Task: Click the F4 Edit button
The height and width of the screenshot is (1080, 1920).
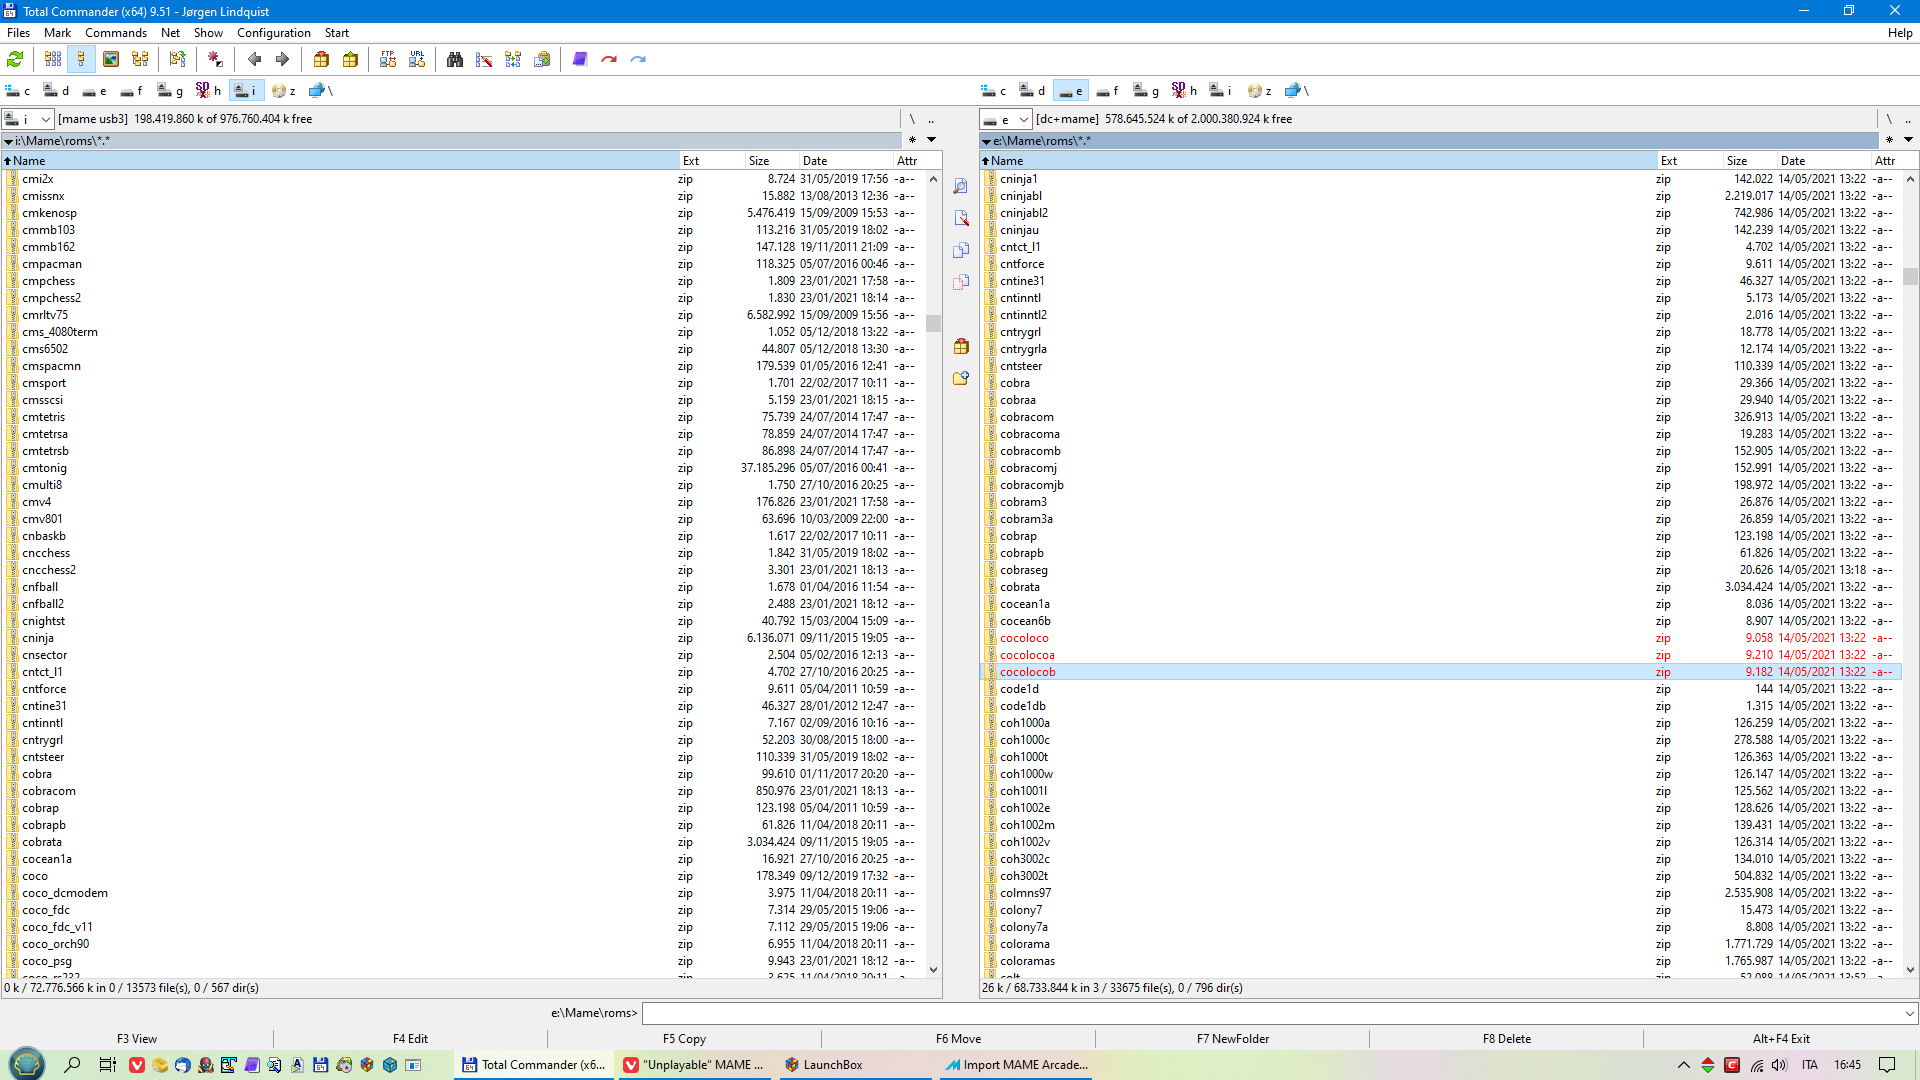Action: 410,1039
